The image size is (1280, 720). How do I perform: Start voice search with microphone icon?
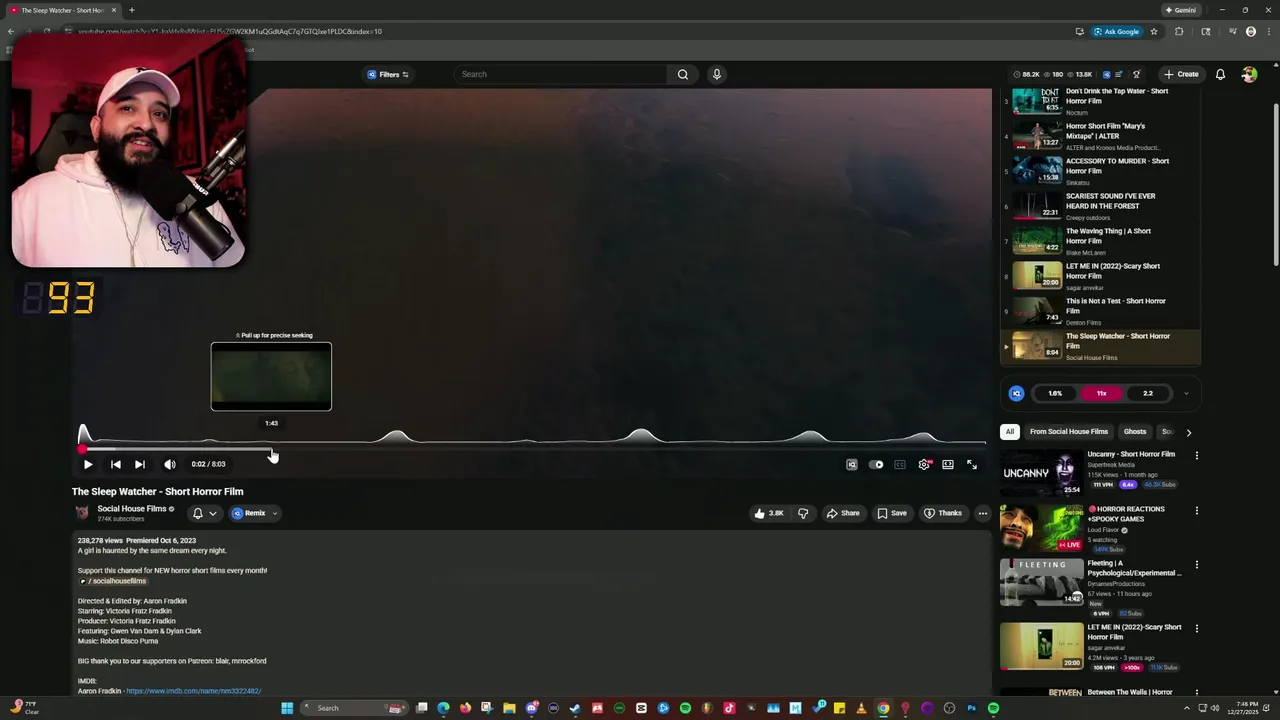pos(717,74)
